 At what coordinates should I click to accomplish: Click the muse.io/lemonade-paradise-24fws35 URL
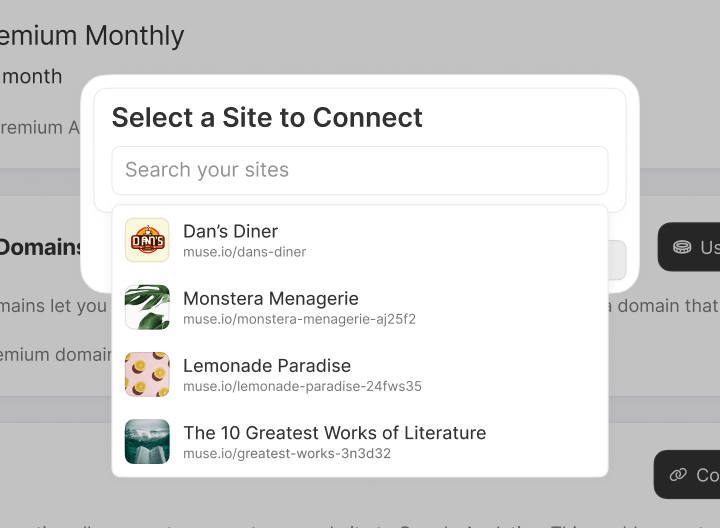(x=302, y=386)
